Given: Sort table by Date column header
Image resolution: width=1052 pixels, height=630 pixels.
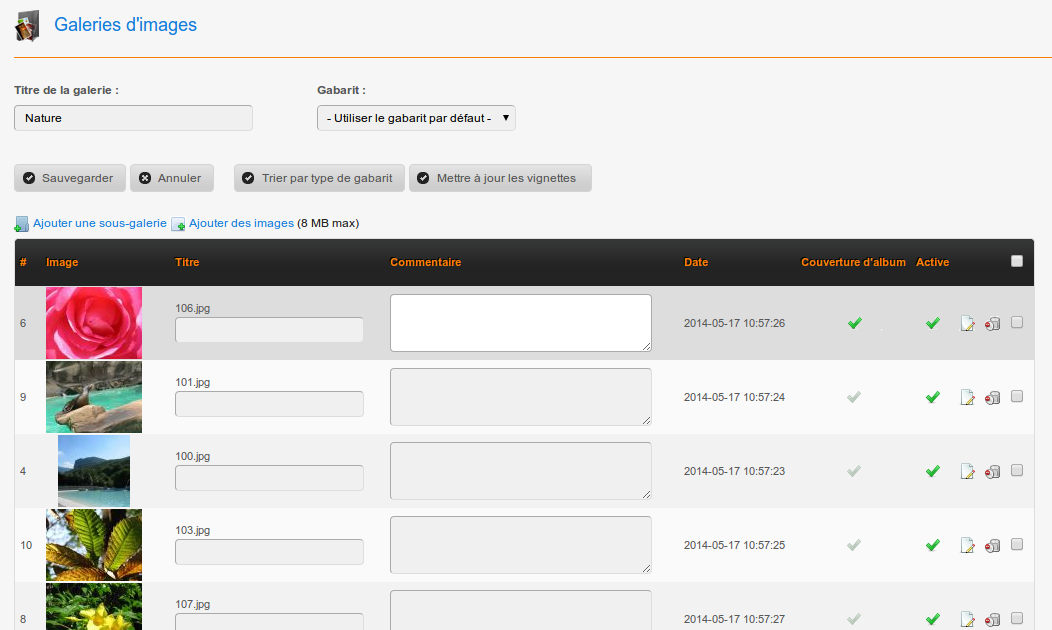Looking at the screenshot, I should coord(696,263).
